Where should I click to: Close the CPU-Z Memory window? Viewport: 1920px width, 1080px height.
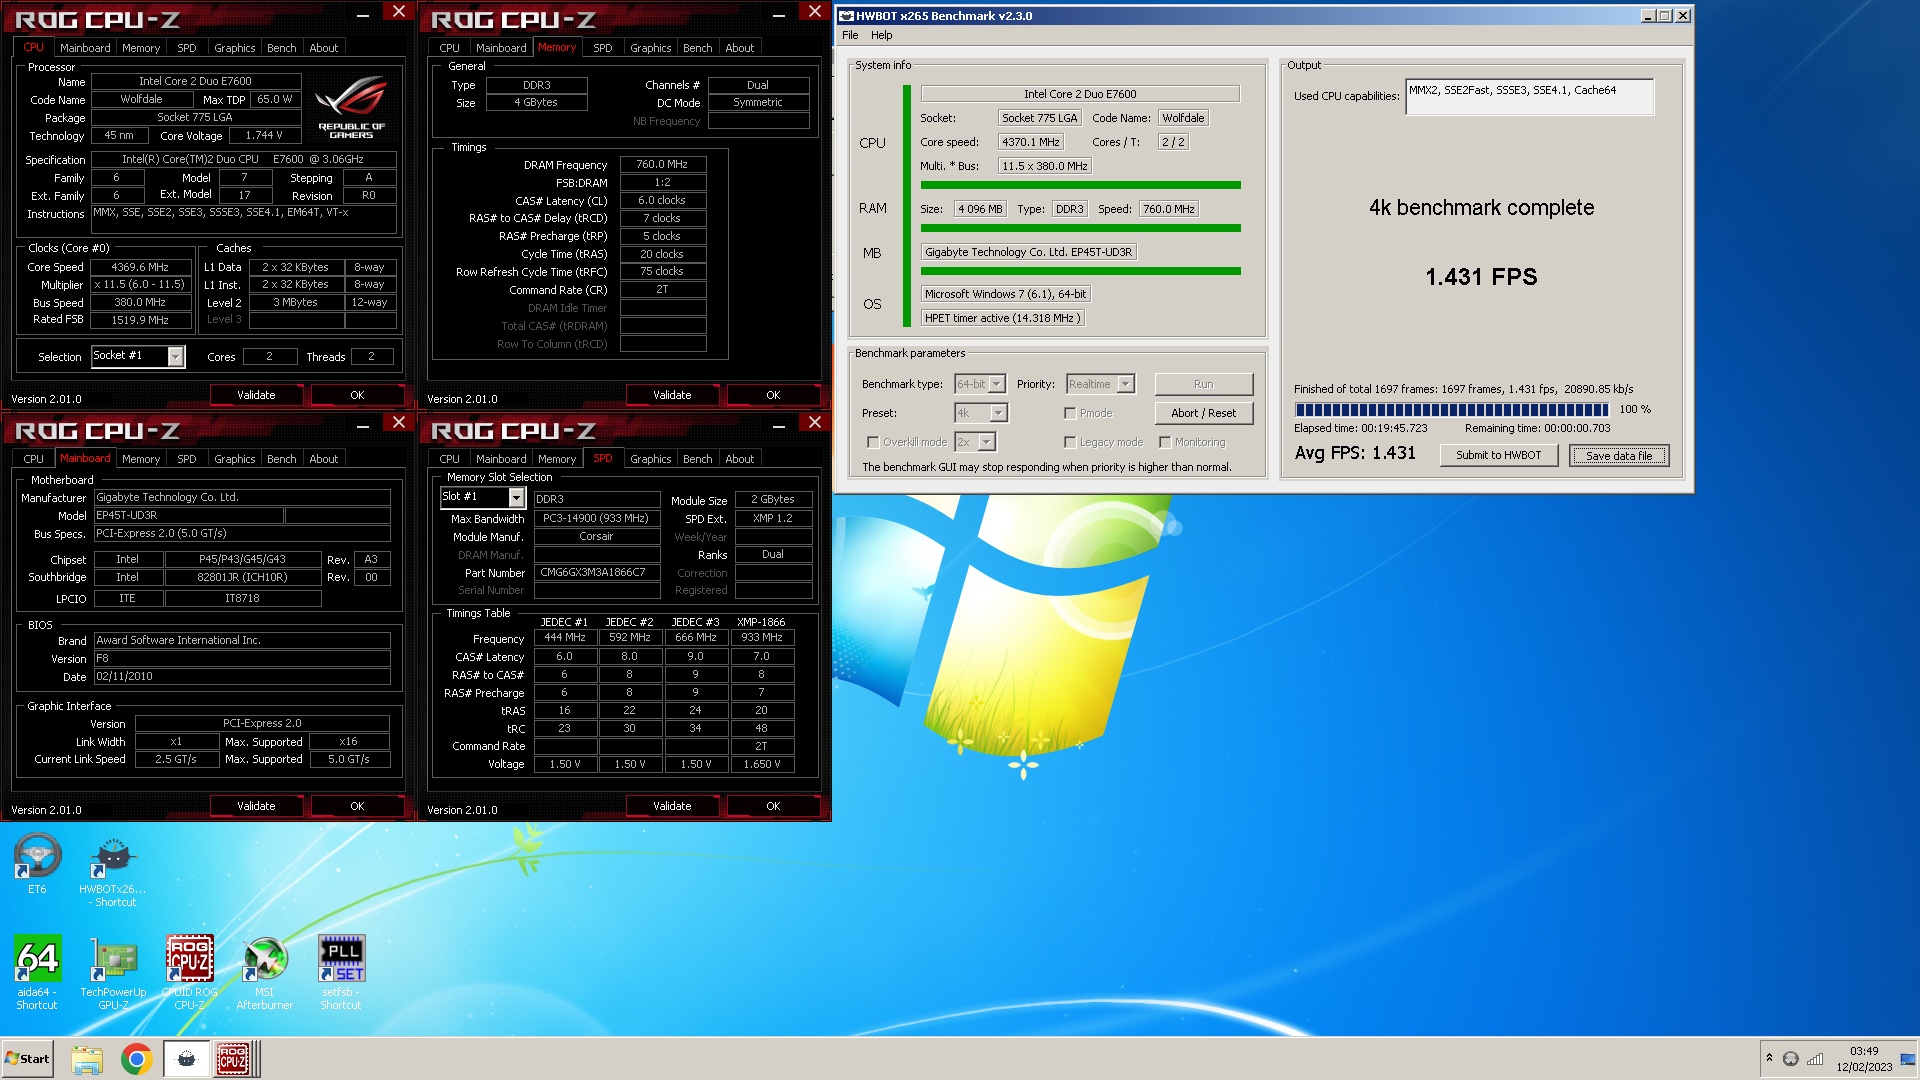[814, 11]
